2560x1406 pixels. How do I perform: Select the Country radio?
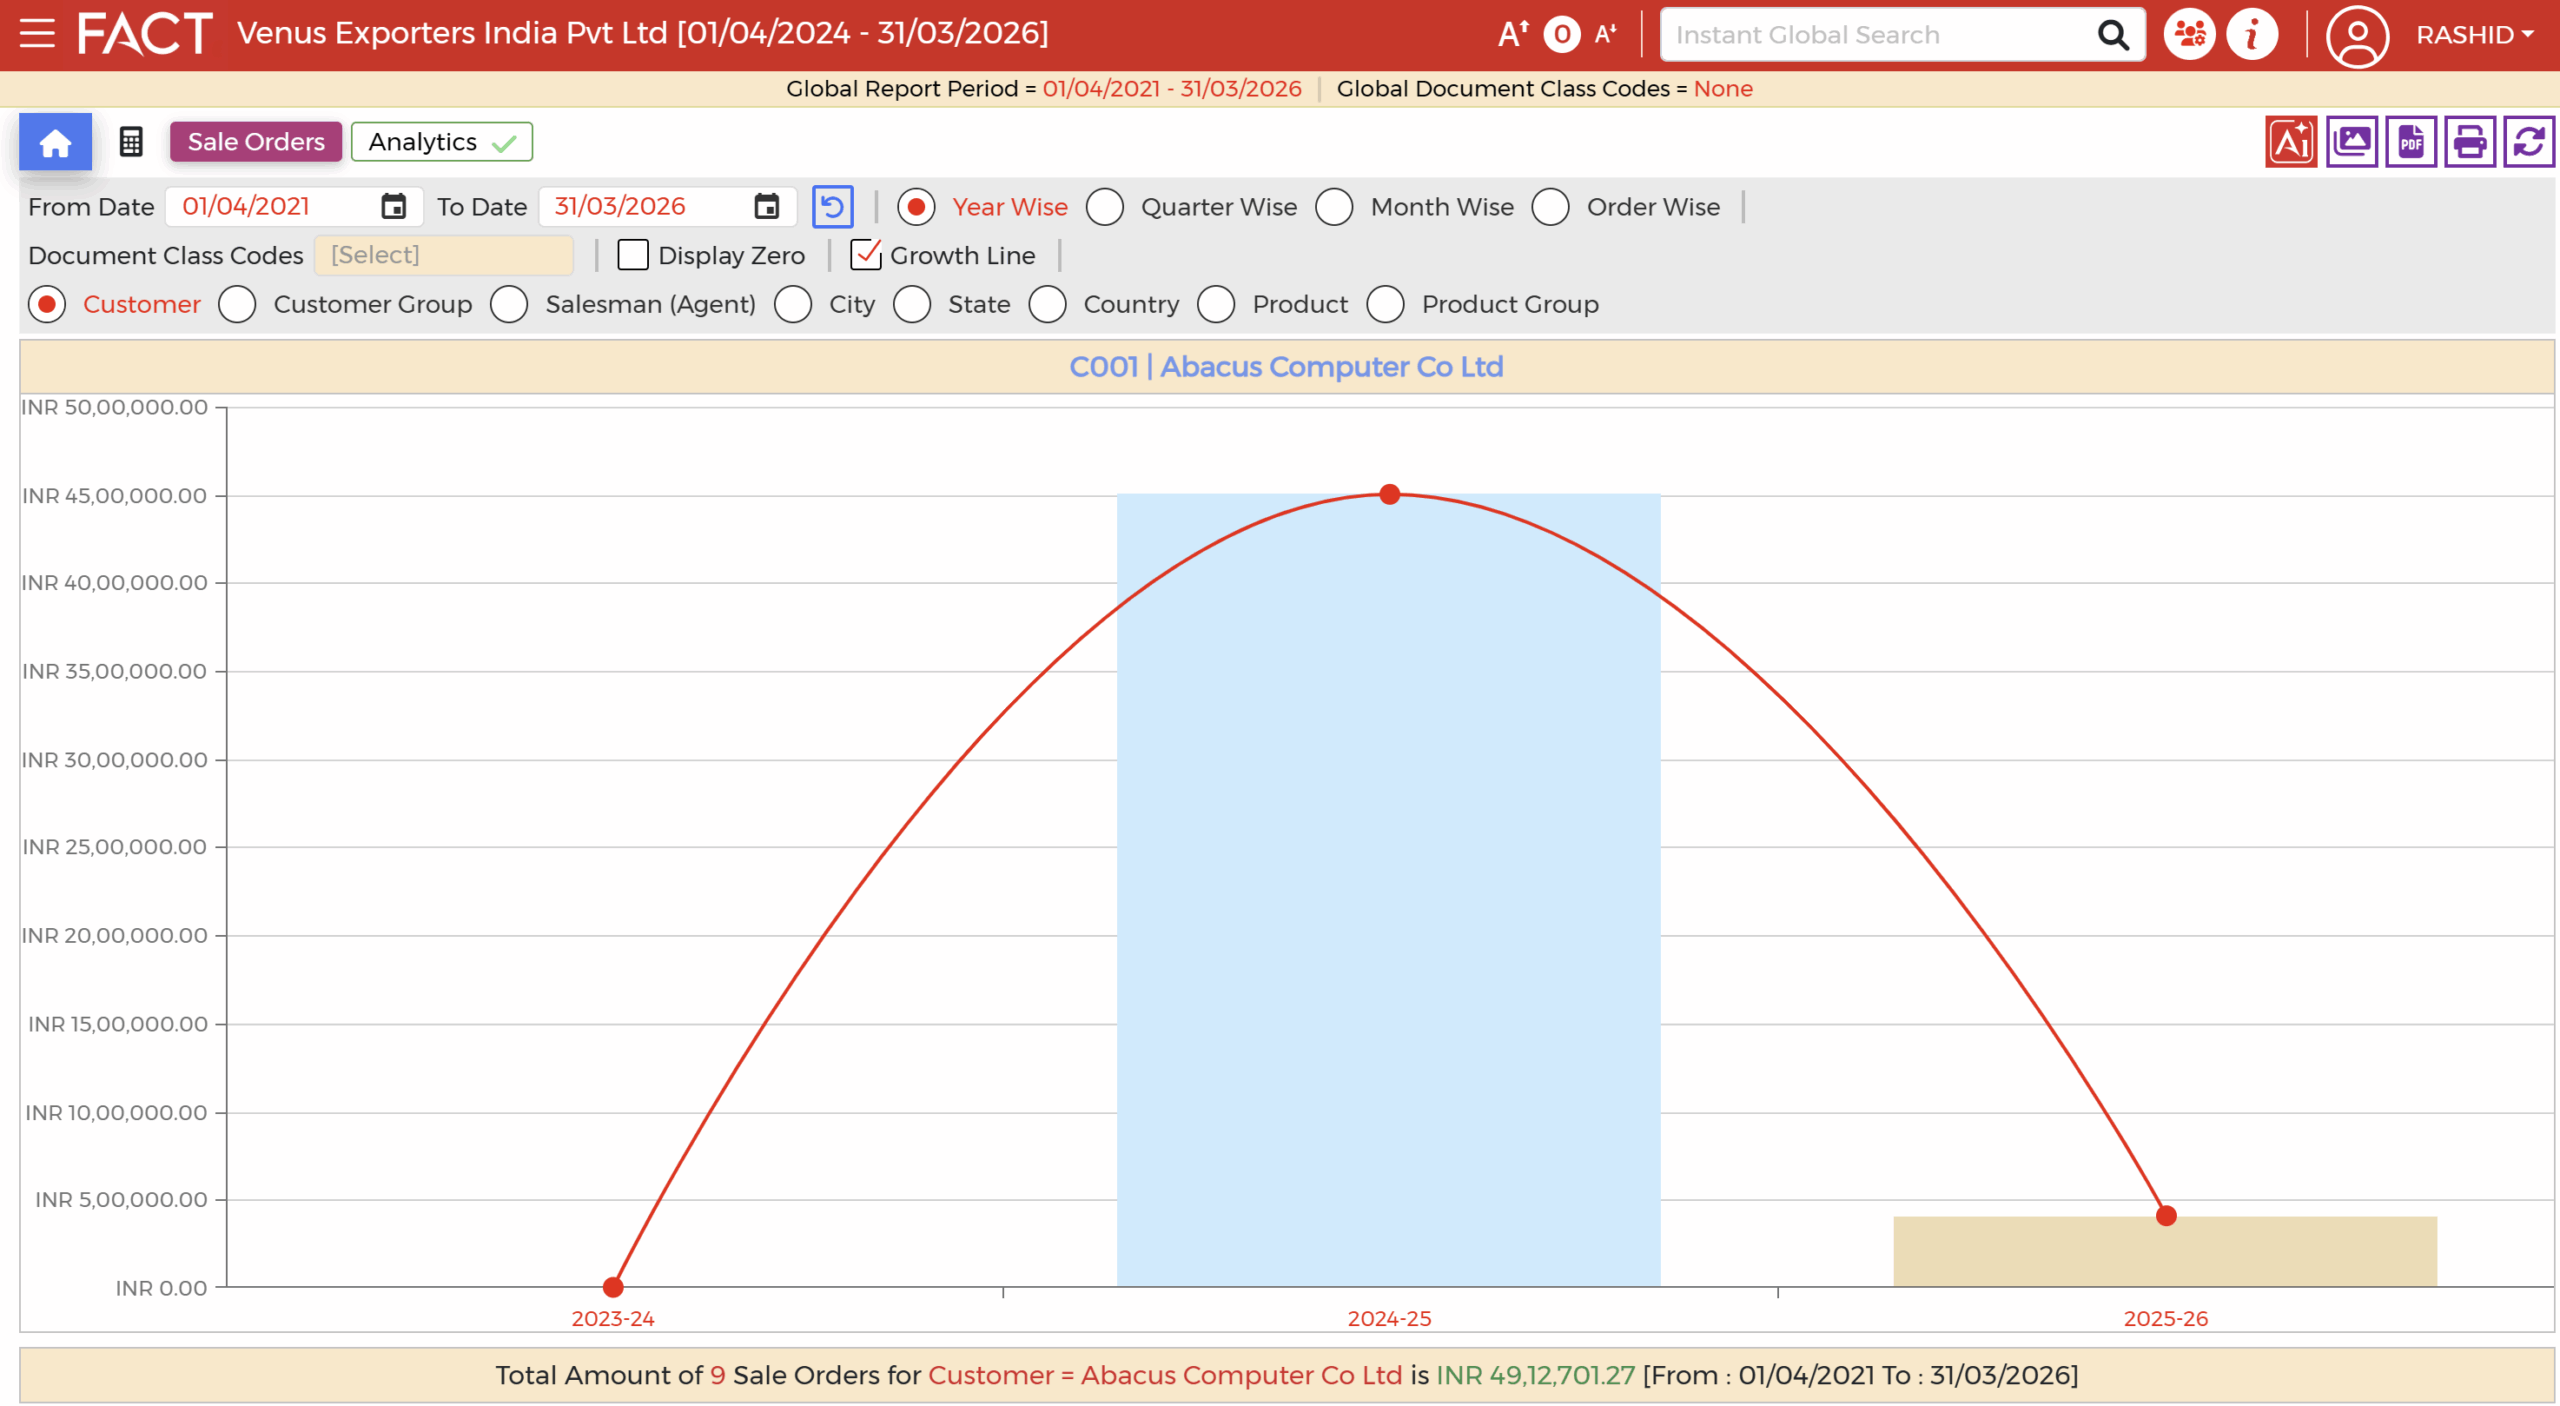pos(1048,305)
